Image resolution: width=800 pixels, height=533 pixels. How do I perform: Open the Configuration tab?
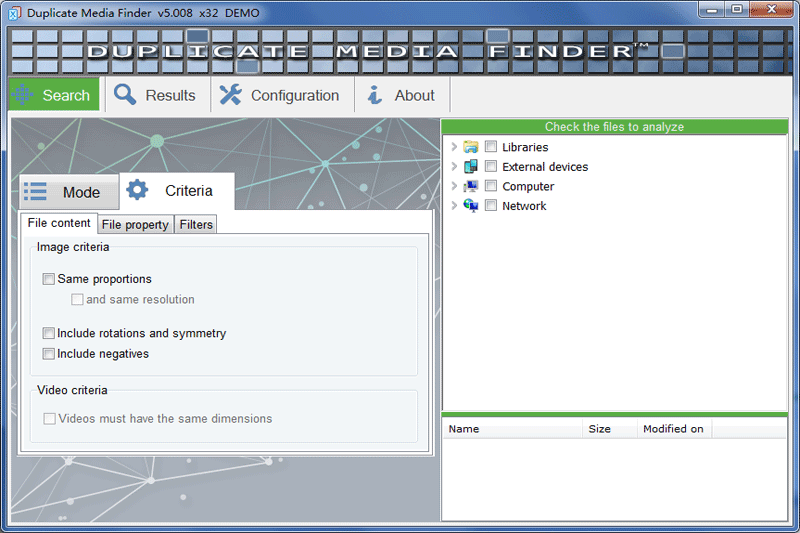click(282, 95)
